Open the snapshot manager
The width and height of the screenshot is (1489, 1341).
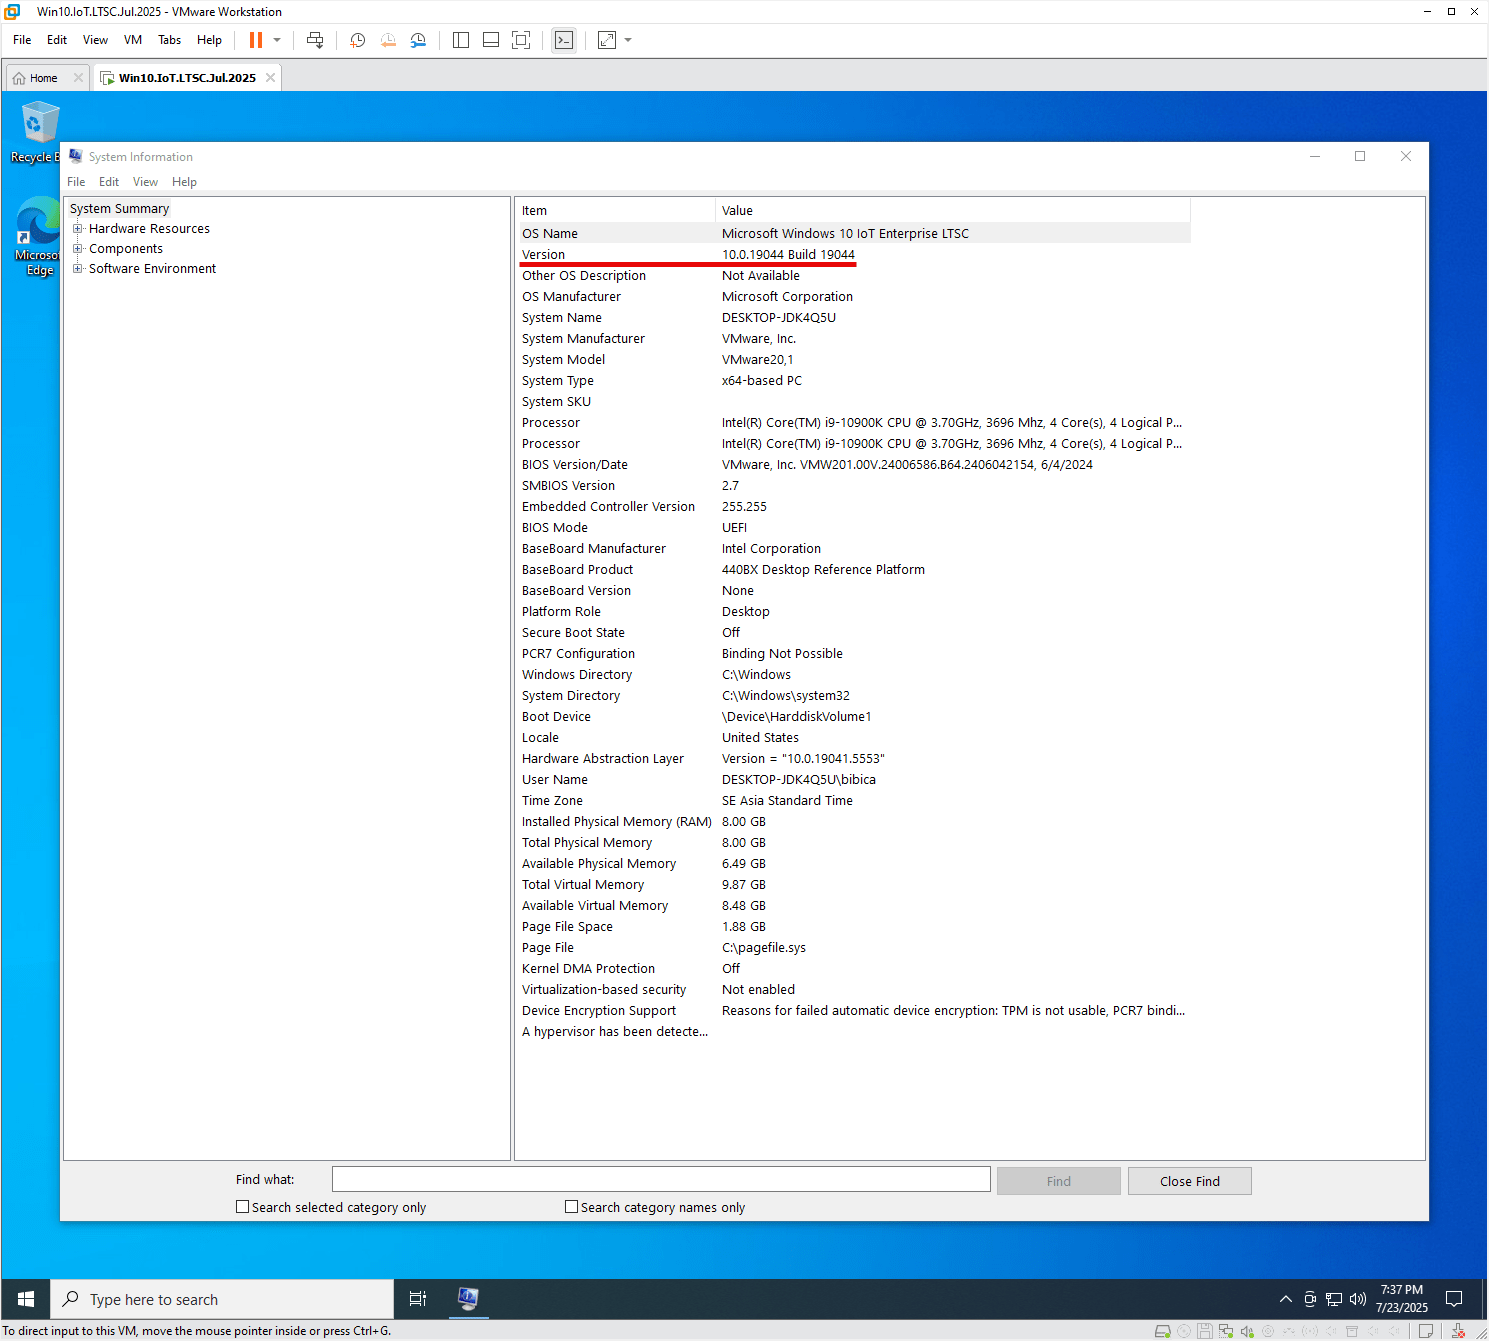tap(418, 40)
